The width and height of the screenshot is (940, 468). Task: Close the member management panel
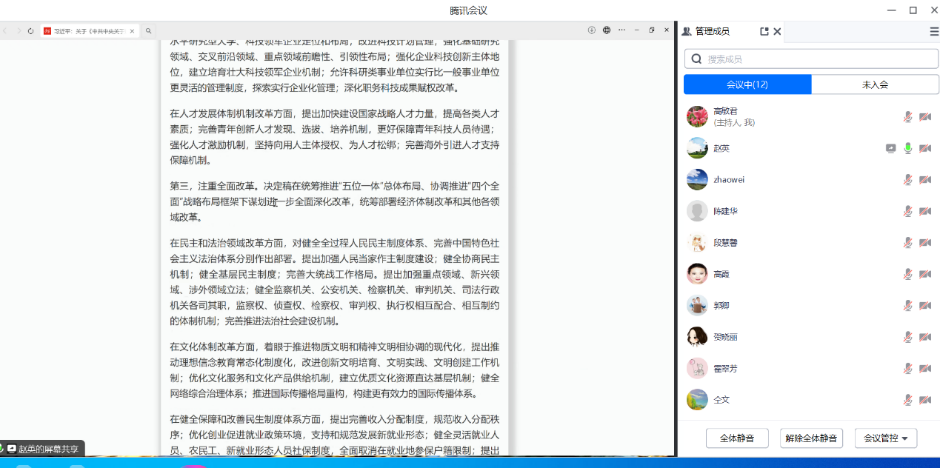pyautogui.click(x=778, y=32)
